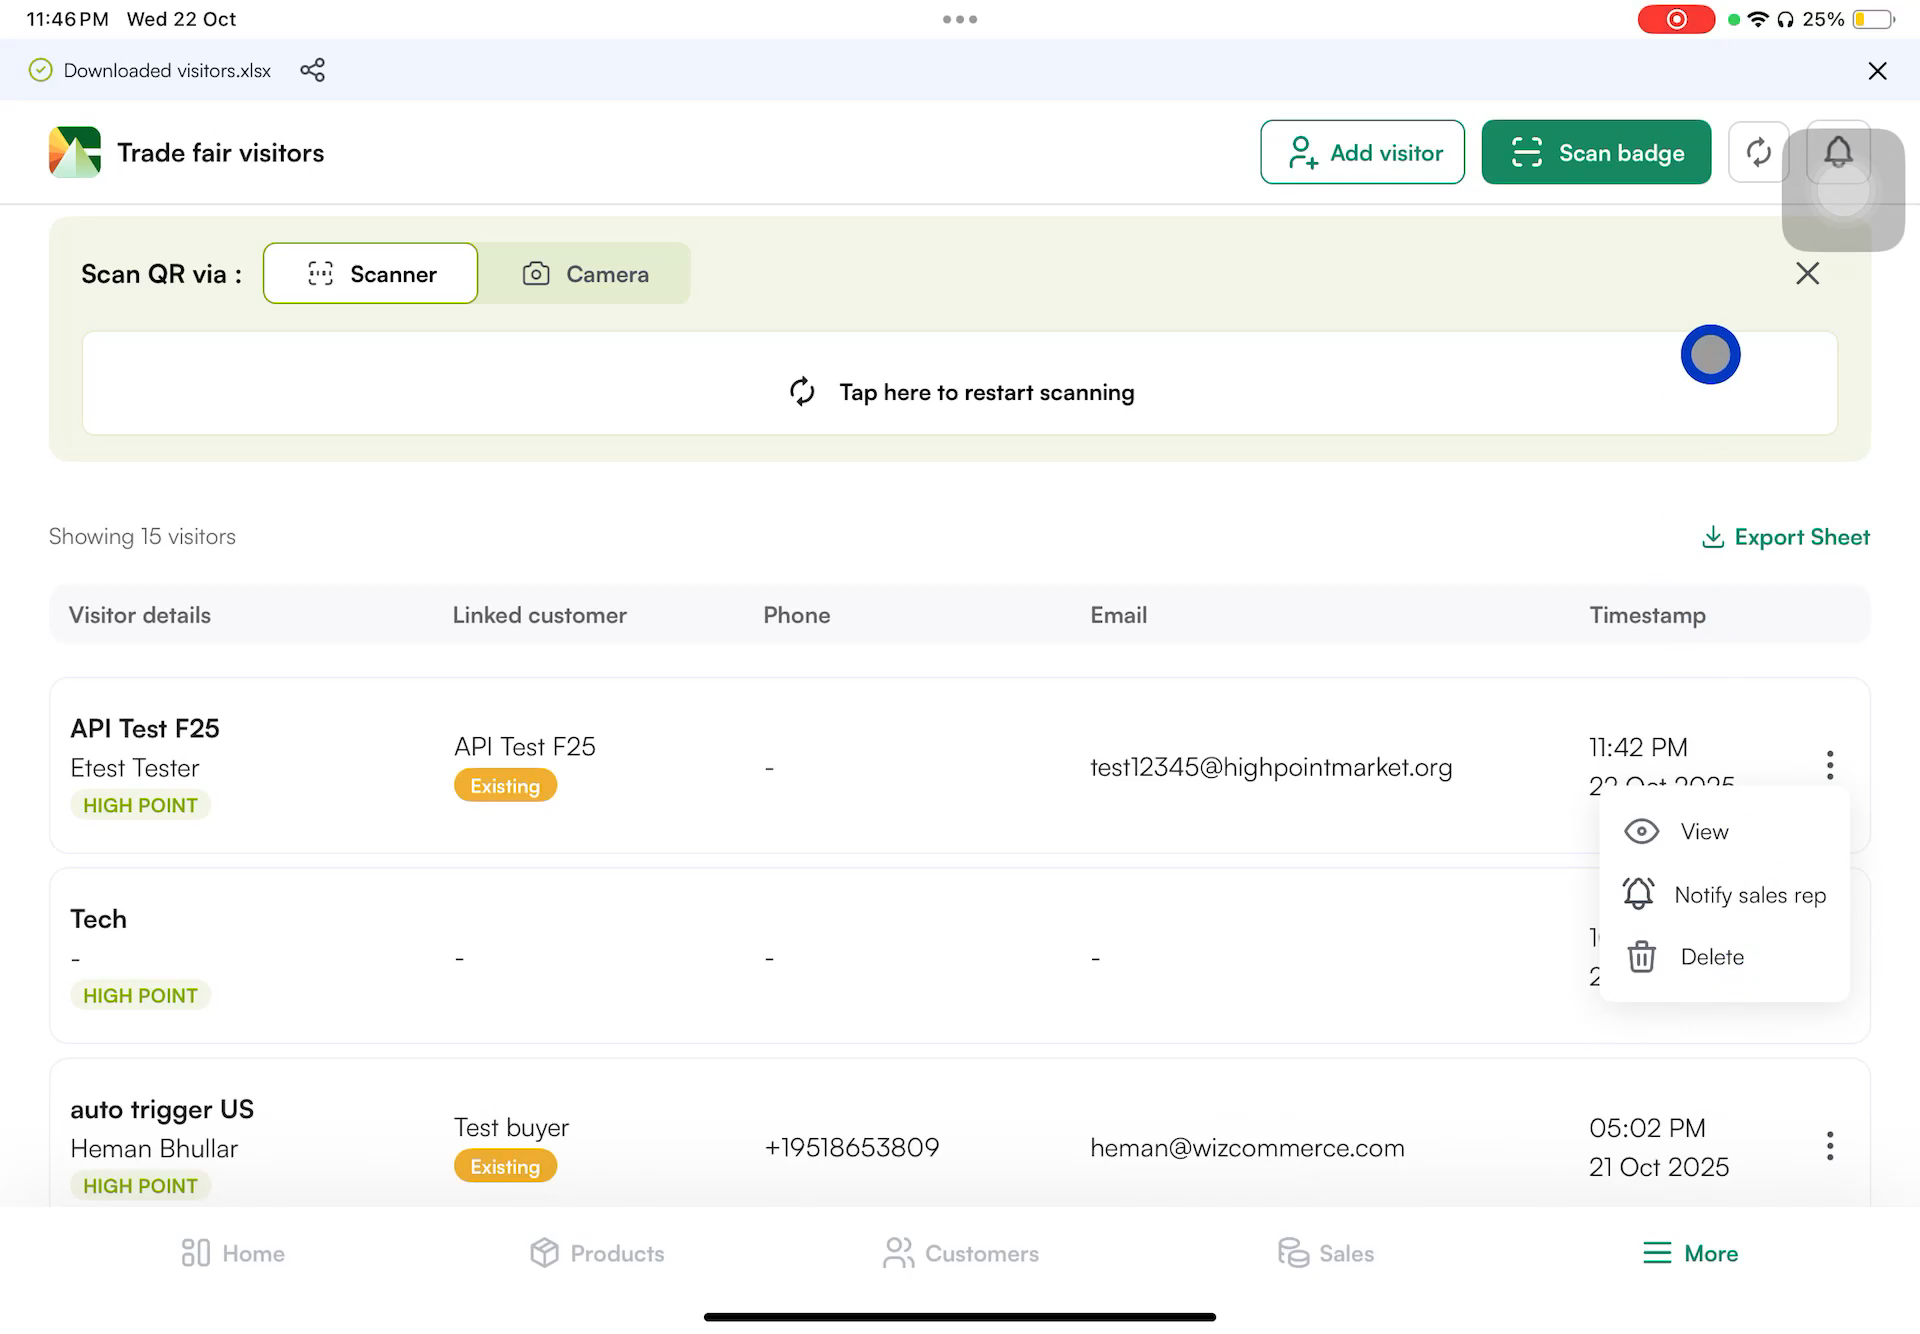This screenshot has height=1334, width=1920.
Task: Open options menu for auto trigger US row
Action: [1830, 1145]
